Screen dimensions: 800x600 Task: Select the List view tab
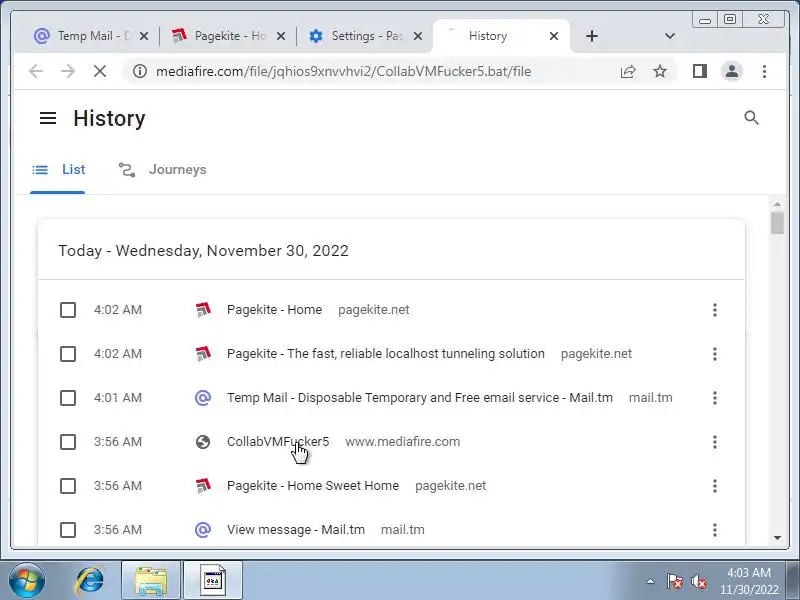(x=58, y=170)
